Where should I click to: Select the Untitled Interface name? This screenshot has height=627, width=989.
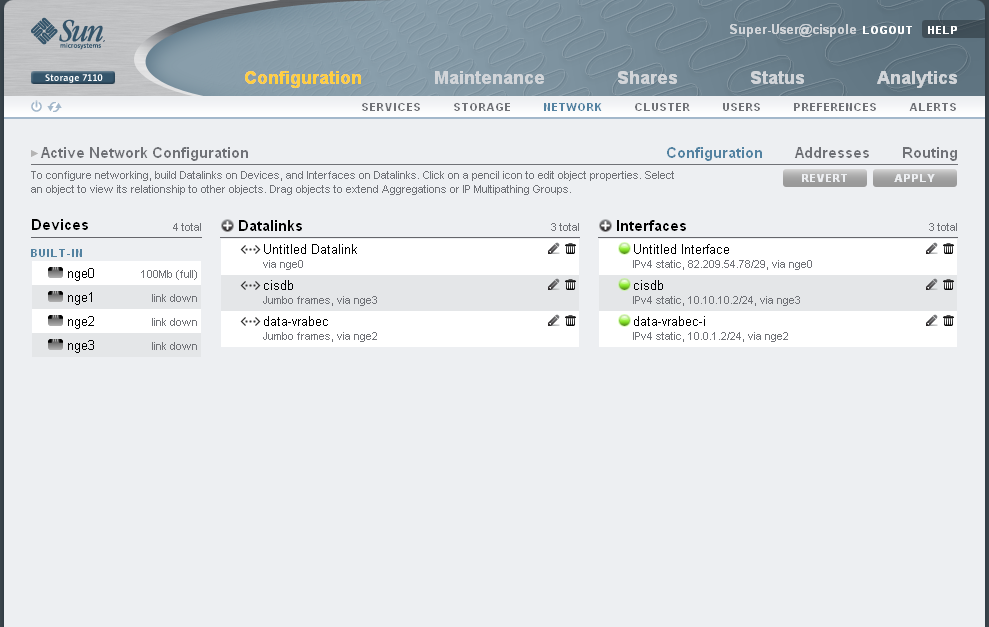click(x=681, y=249)
